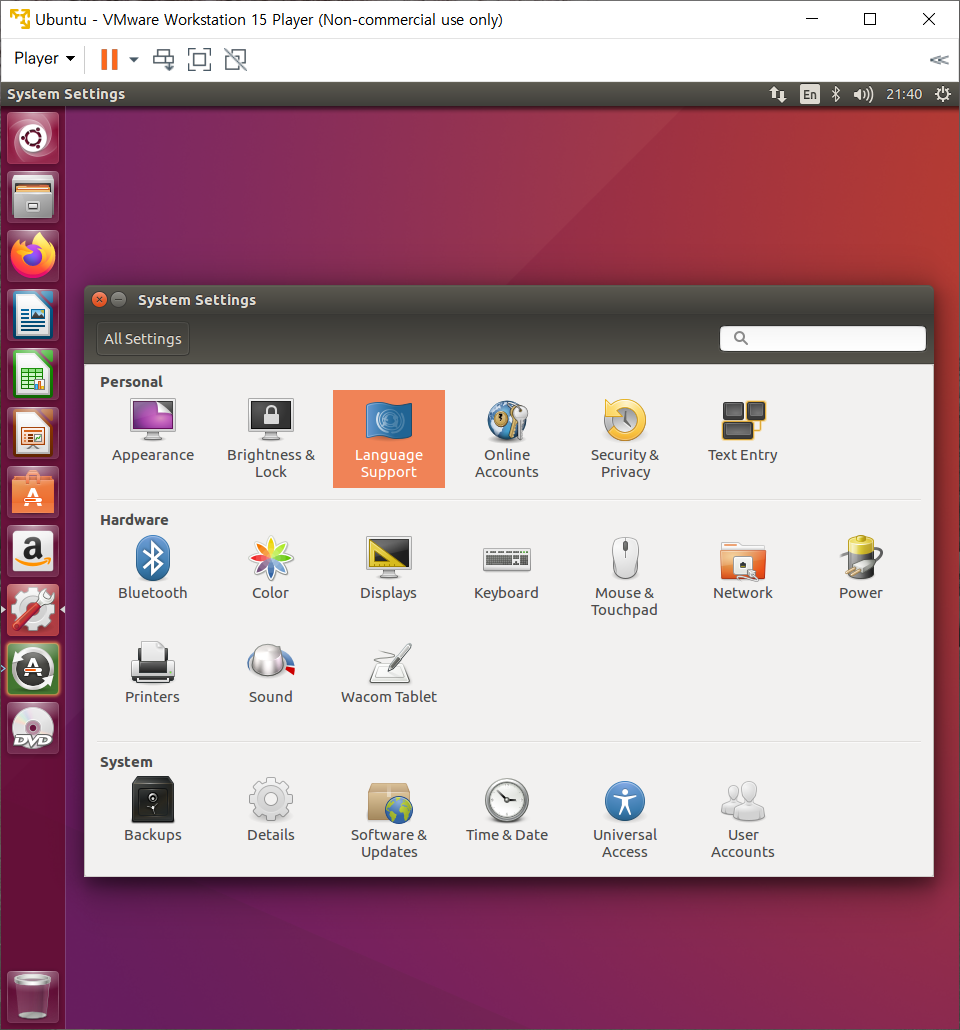Open the Ubuntu Dash launcher

click(33, 138)
